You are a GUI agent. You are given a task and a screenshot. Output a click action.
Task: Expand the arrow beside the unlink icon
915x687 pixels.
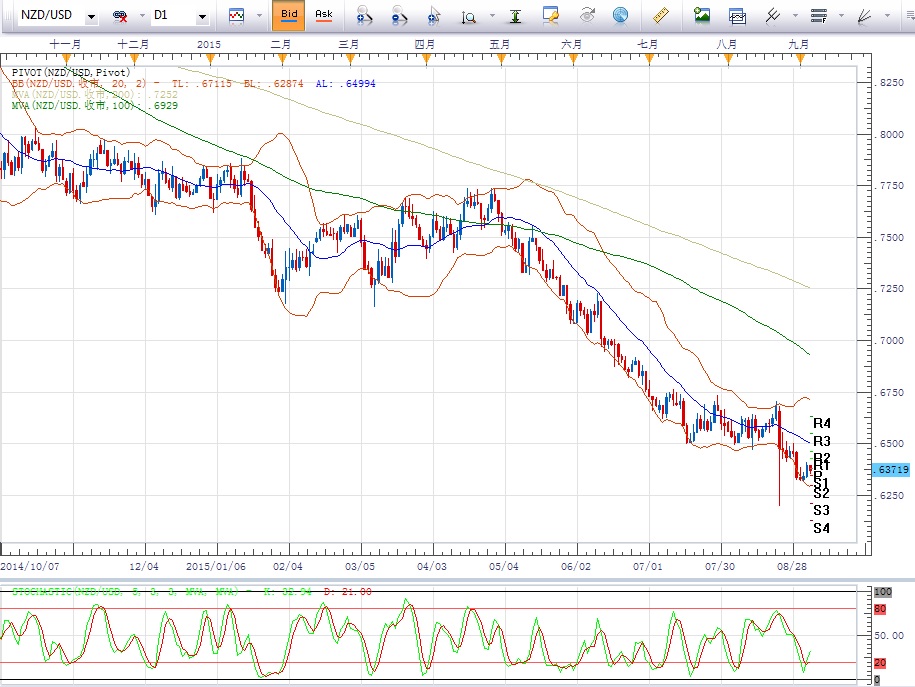pos(142,16)
